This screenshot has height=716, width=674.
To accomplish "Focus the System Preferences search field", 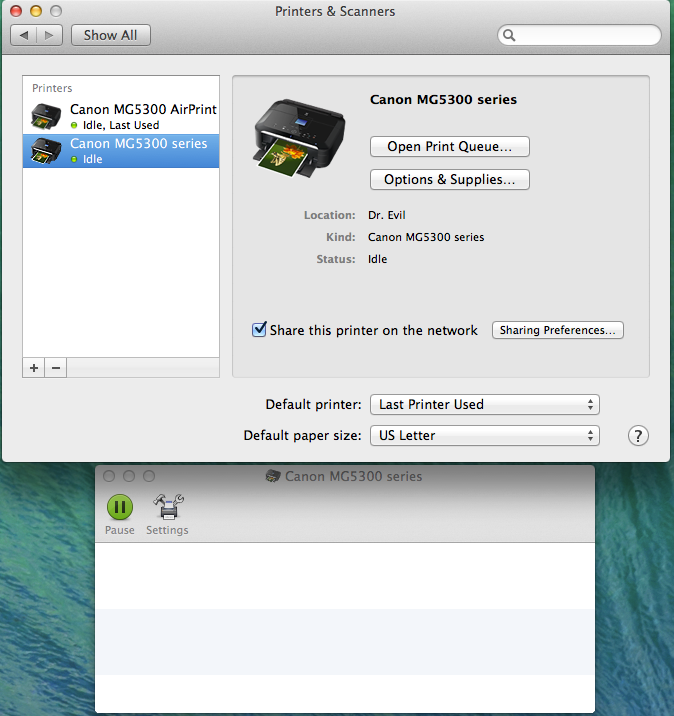I will [x=579, y=35].
